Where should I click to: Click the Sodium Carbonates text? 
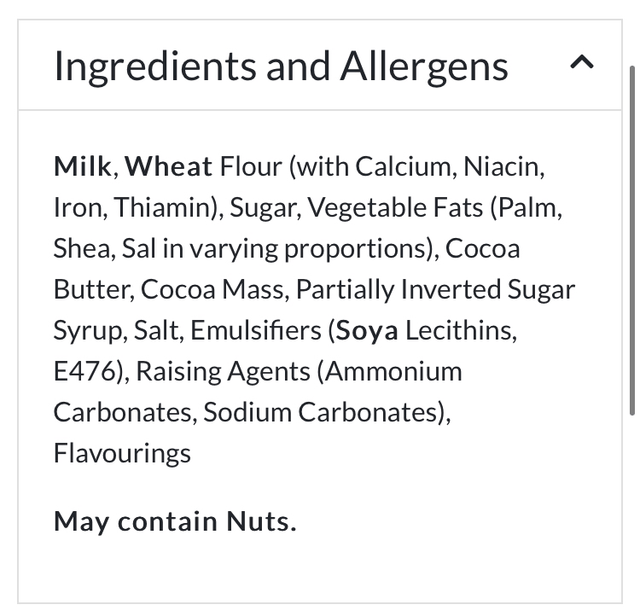click(320, 412)
